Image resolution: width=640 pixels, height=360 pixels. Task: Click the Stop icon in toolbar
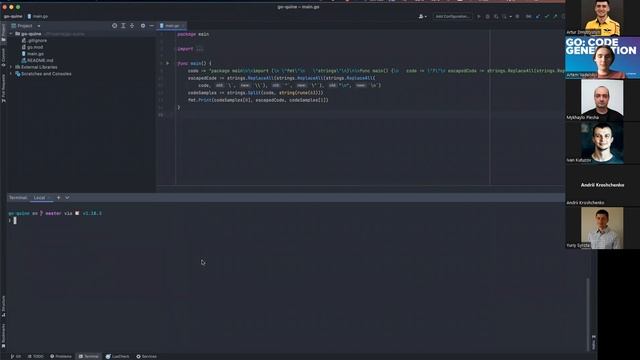click(x=517, y=16)
